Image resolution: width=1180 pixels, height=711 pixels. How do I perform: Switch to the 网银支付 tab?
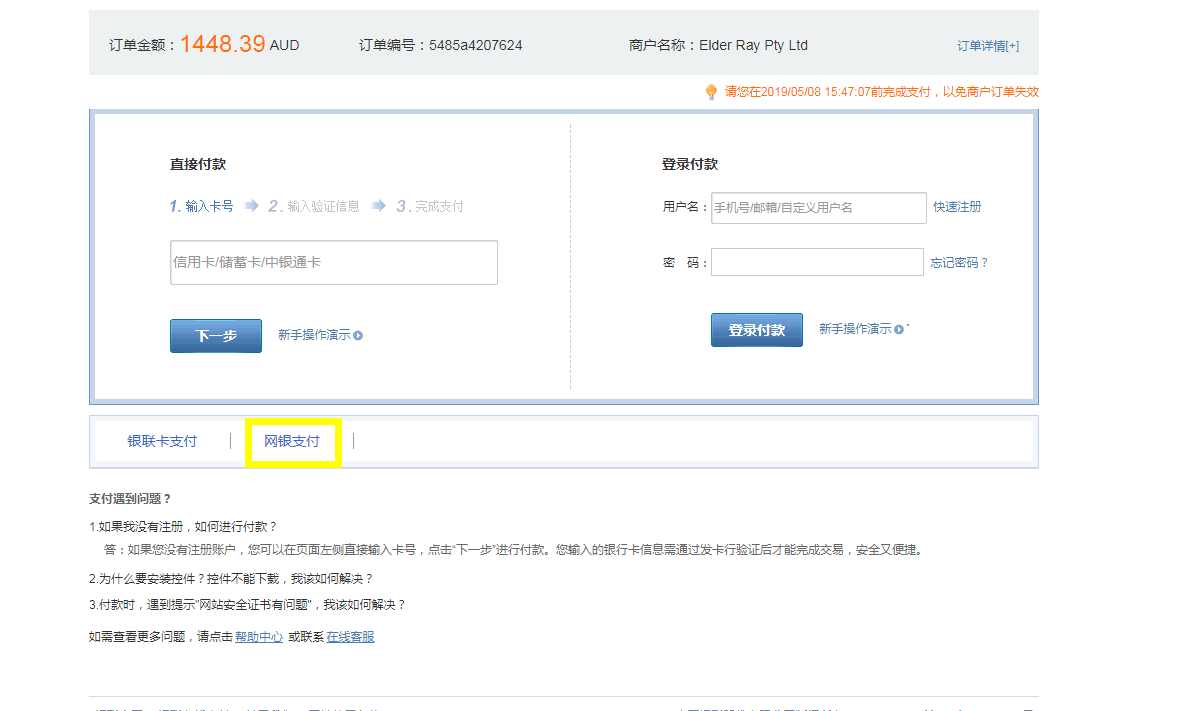click(x=291, y=440)
